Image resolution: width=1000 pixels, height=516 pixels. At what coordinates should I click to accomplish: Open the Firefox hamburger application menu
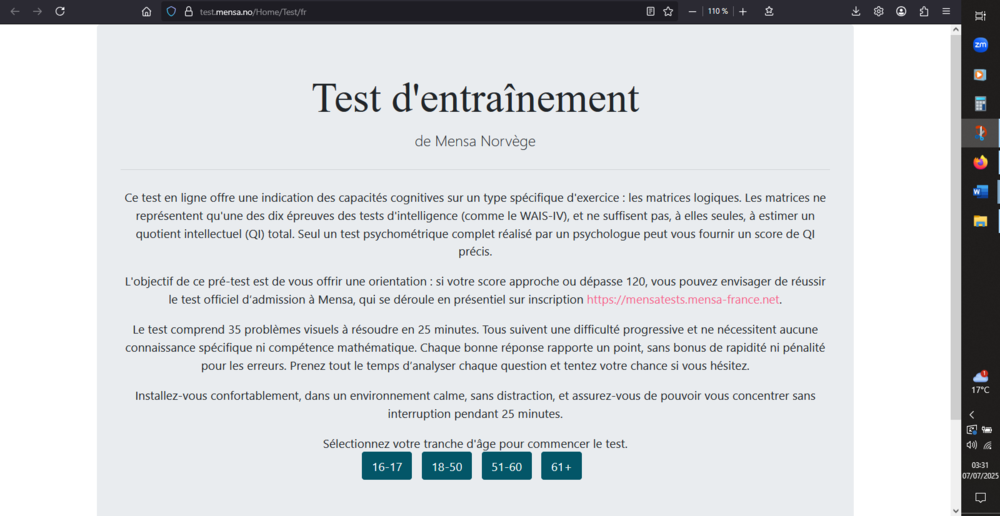(946, 11)
